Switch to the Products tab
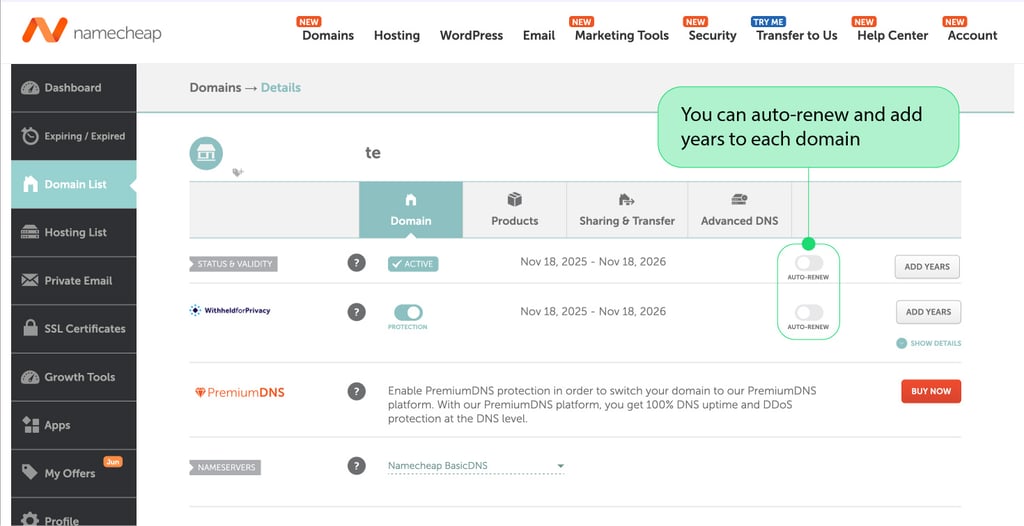 [515, 210]
